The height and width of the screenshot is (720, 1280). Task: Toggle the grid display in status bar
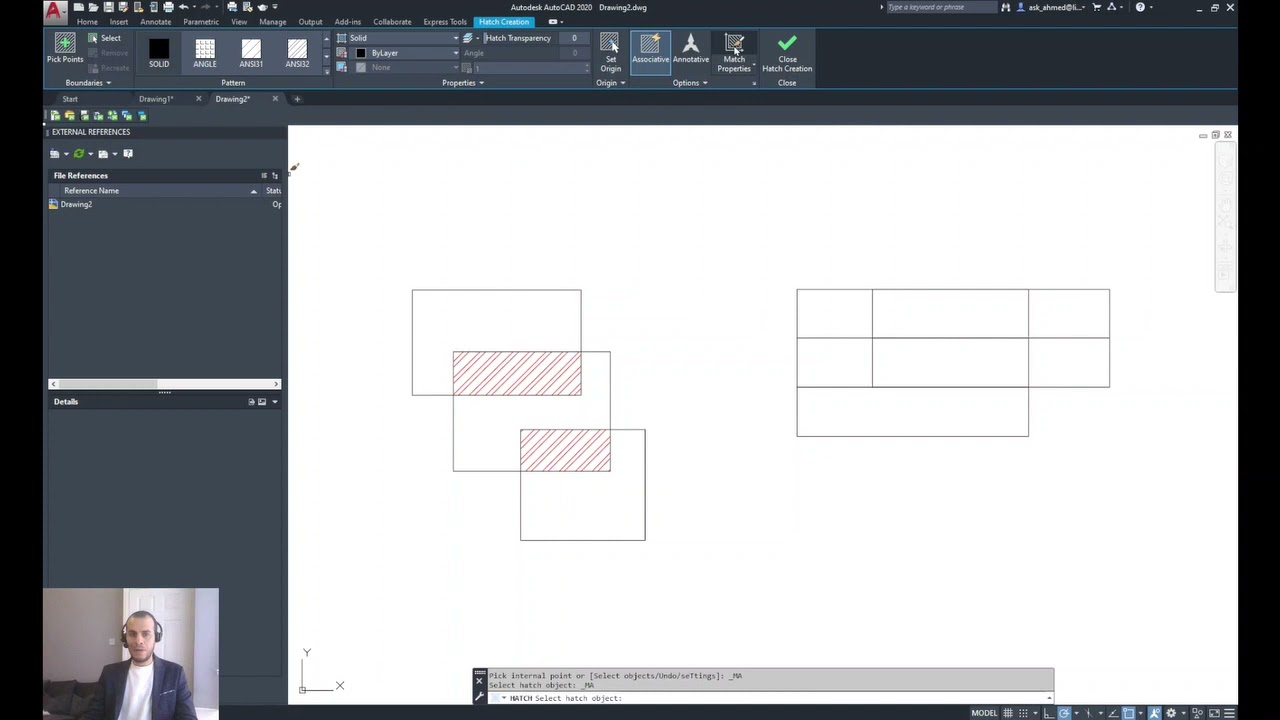pos(1008,713)
